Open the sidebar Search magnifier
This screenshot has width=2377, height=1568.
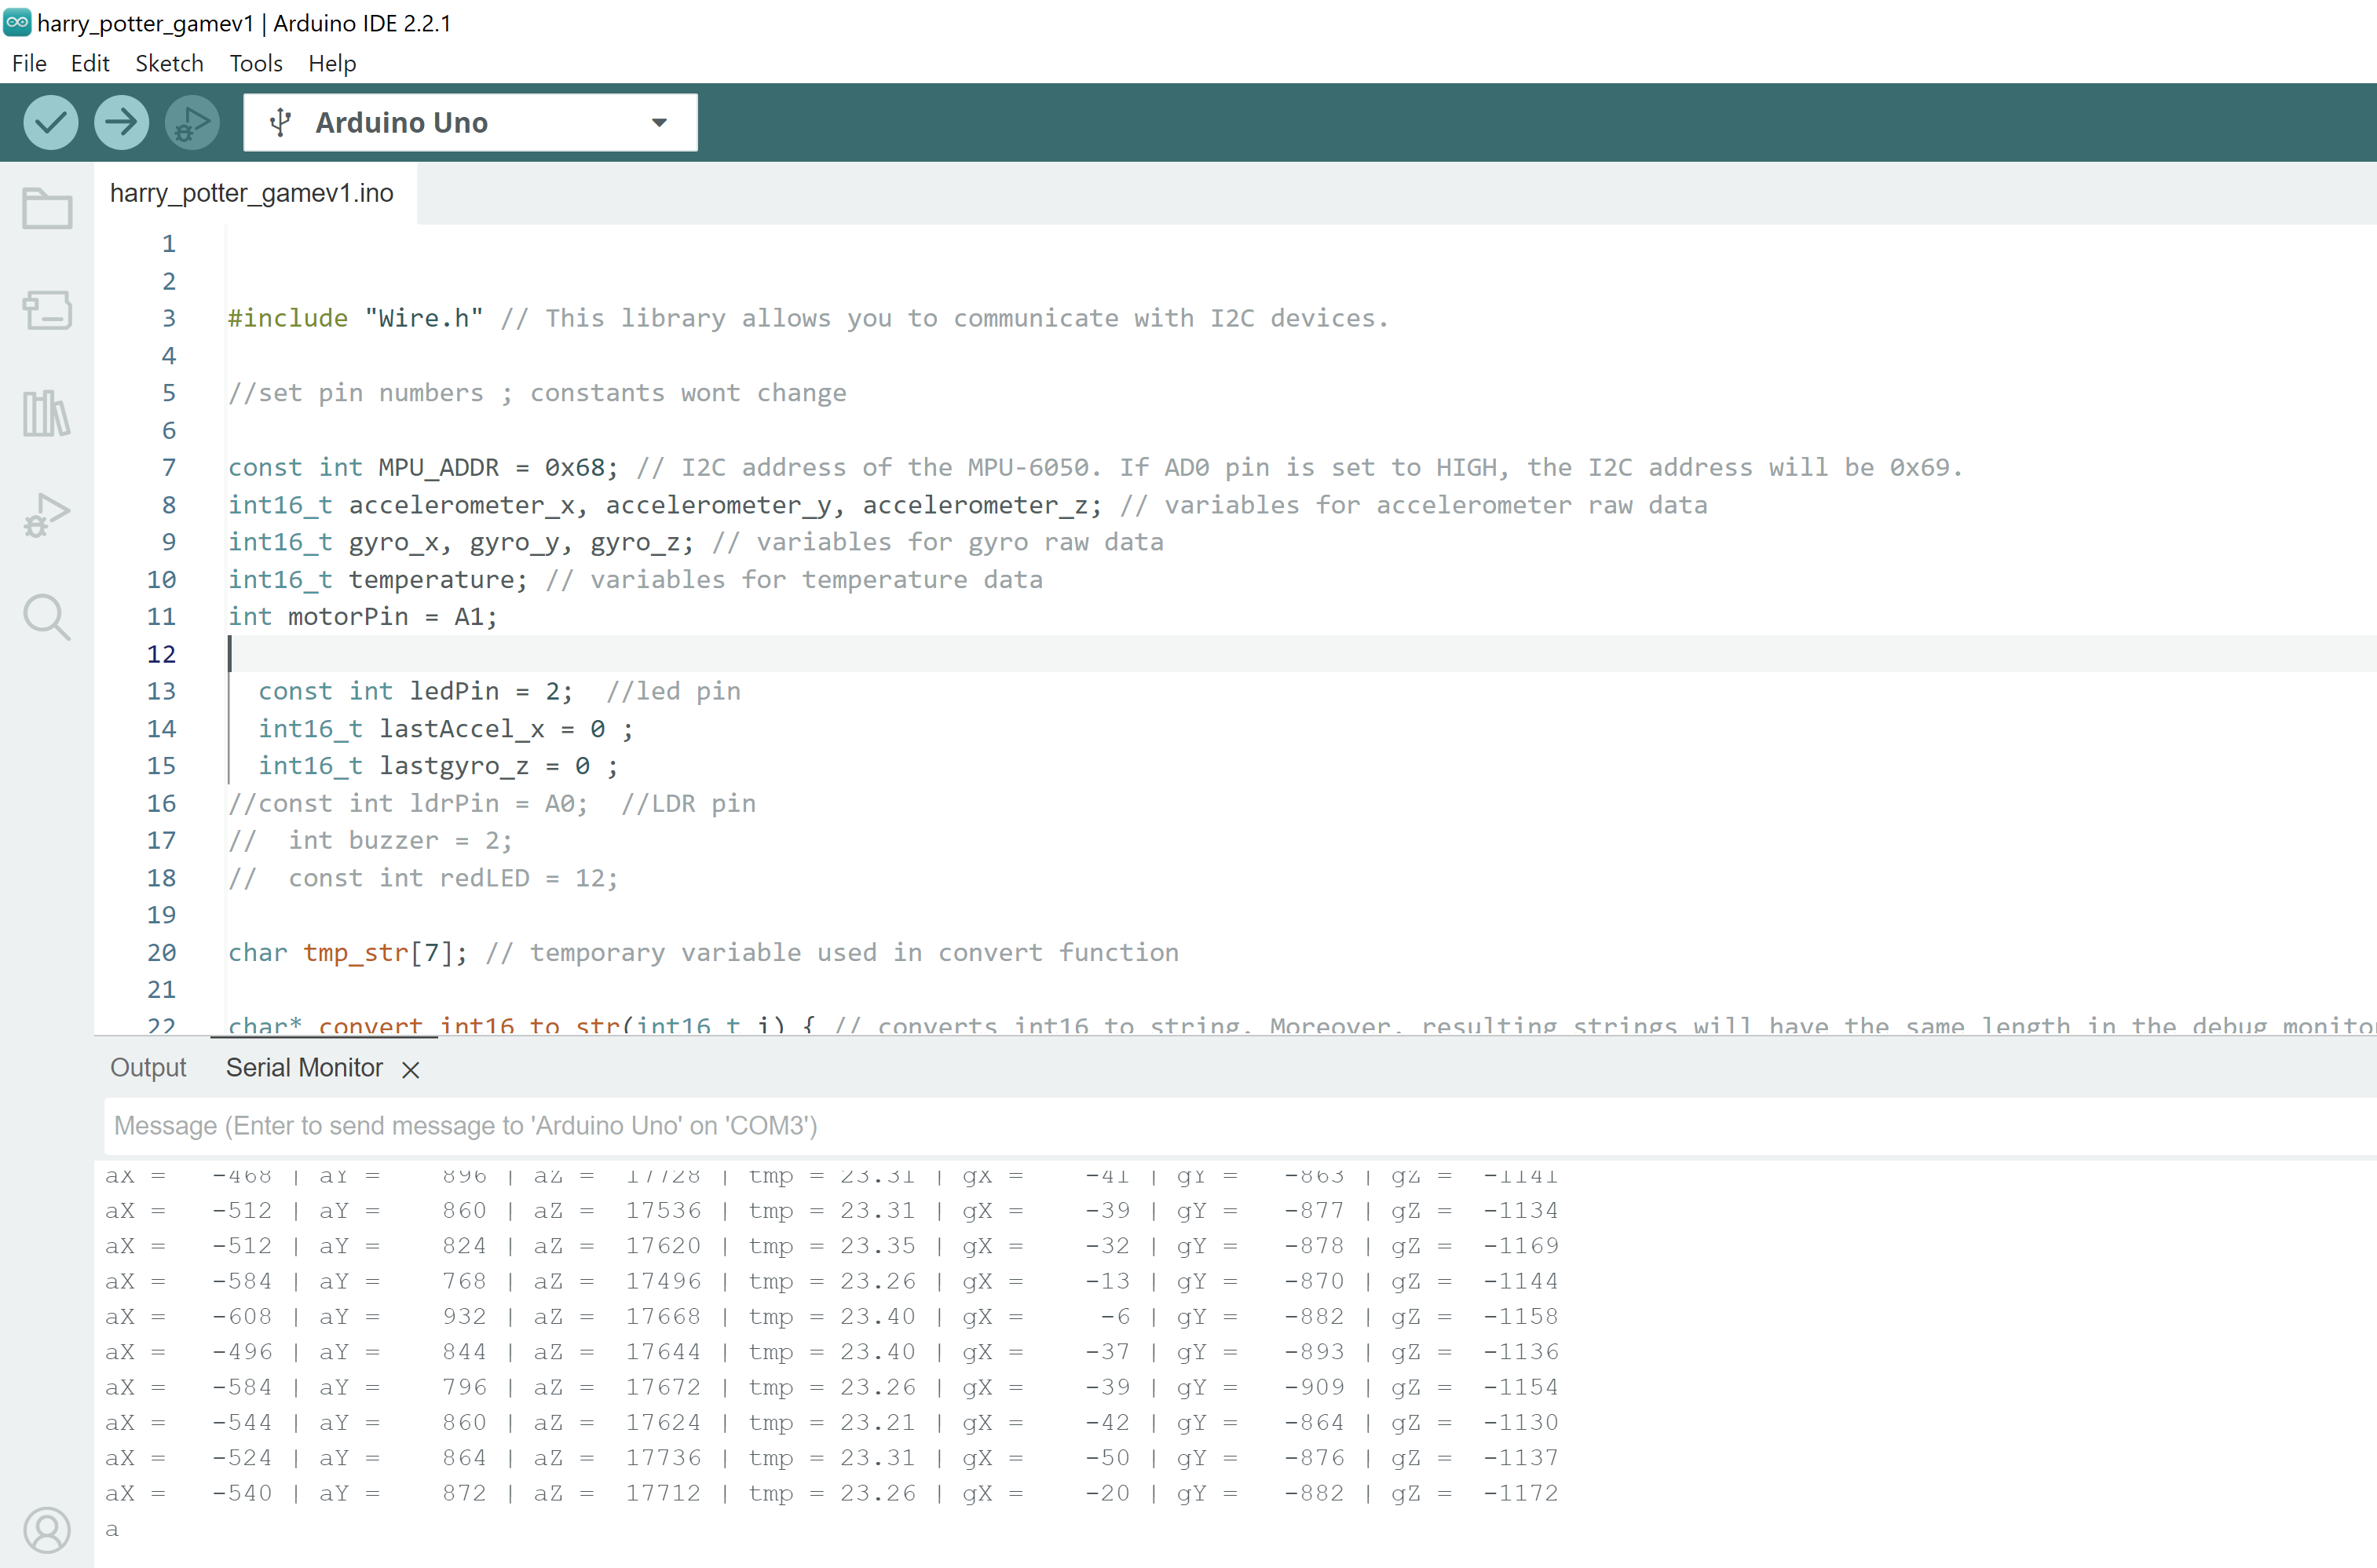click(47, 617)
